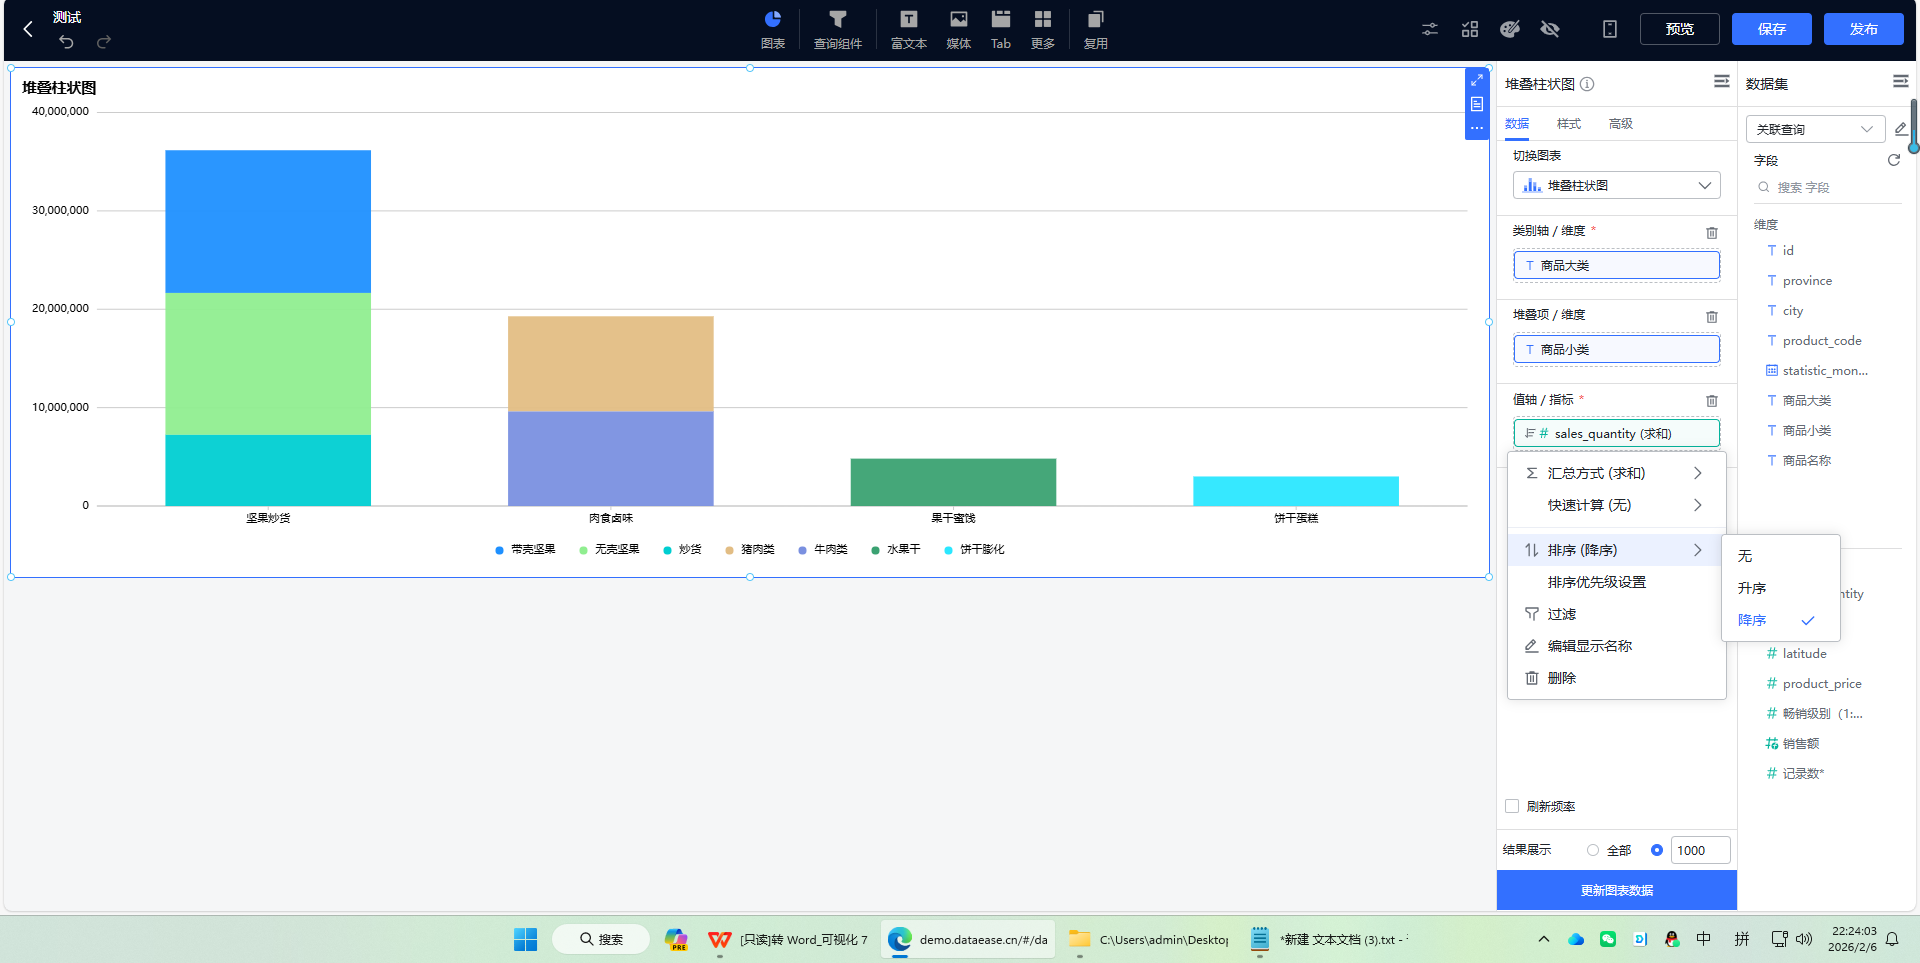Click 发布 publish button

click(x=1864, y=29)
